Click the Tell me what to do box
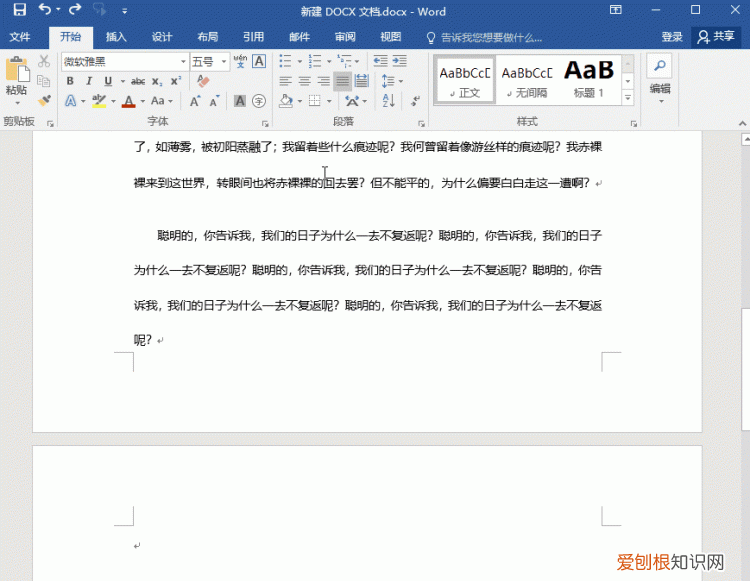The width and height of the screenshot is (750, 581). [484, 37]
